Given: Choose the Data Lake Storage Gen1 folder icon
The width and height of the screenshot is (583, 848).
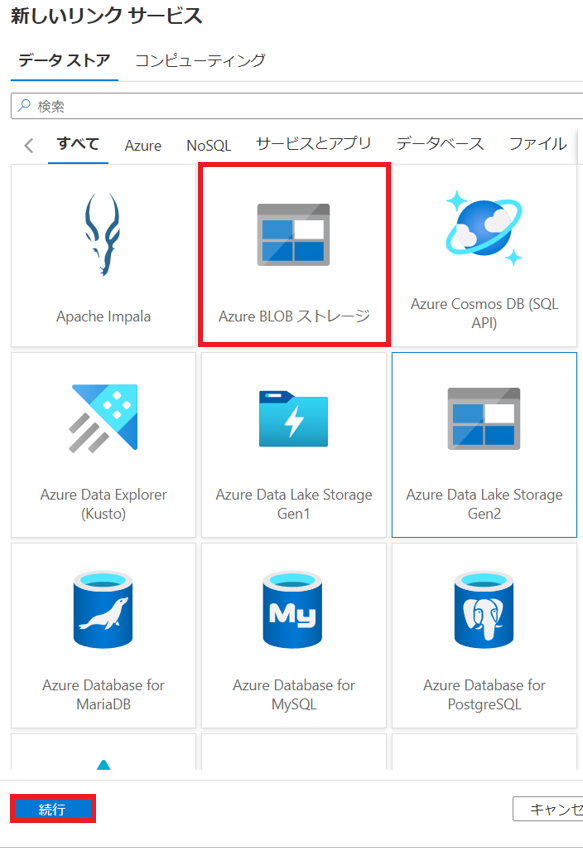Looking at the screenshot, I should click(294, 419).
